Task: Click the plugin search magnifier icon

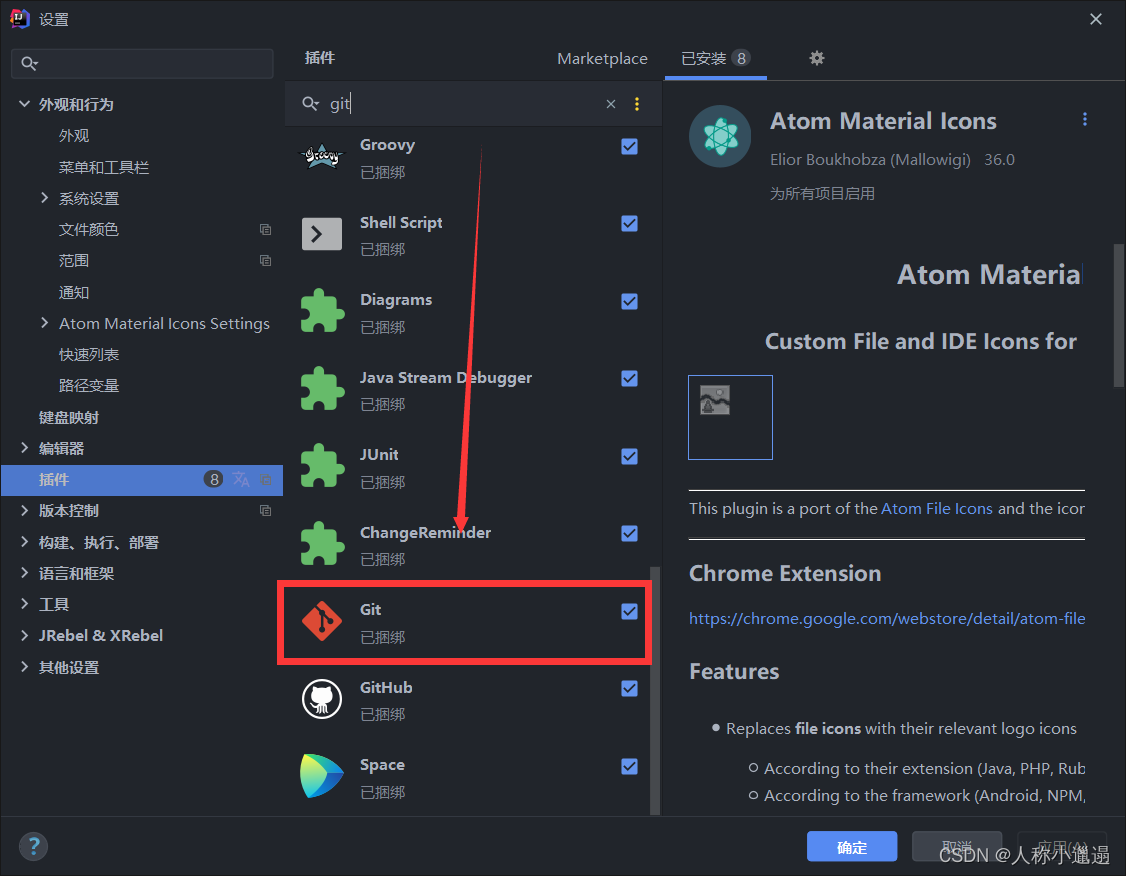Action: (x=310, y=104)
